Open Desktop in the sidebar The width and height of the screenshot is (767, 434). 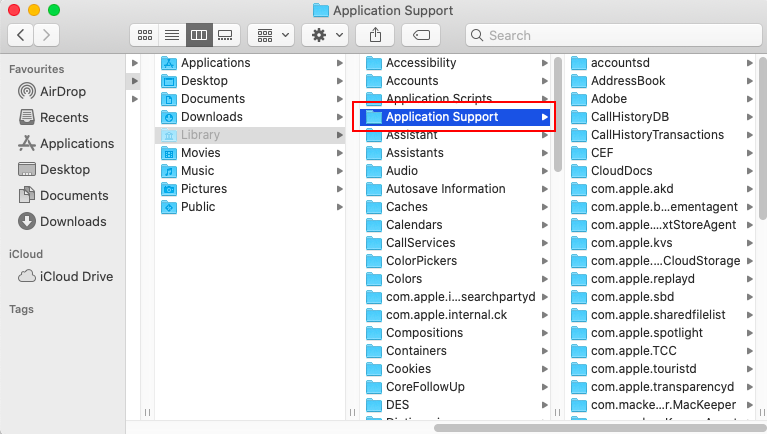point(54,169)
